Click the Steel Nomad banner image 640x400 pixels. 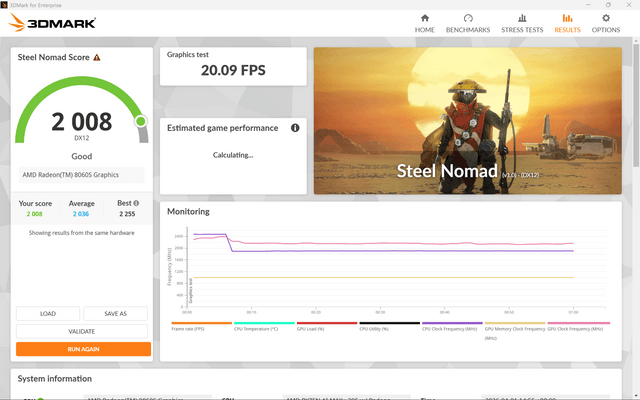467,121
